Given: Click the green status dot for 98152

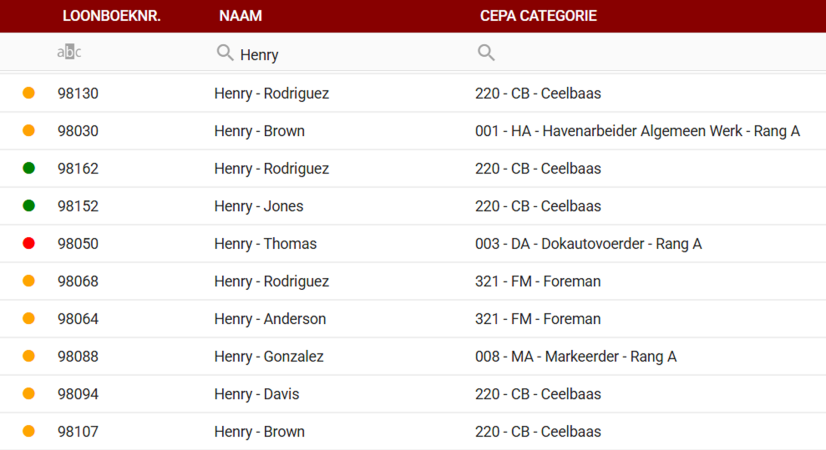Looking at the screenshot, I should click(29, 206).
